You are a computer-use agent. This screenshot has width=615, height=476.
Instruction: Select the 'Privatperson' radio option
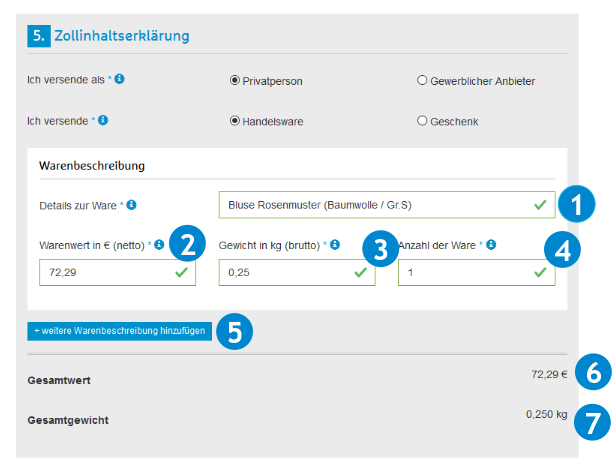point(235,80)
